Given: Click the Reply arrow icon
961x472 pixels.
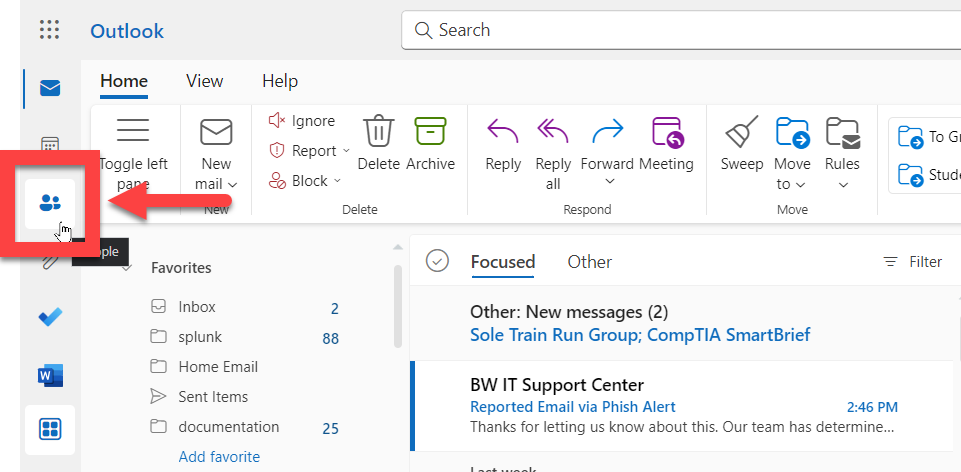Looking at the screenshot, I should tap(503, 132).
